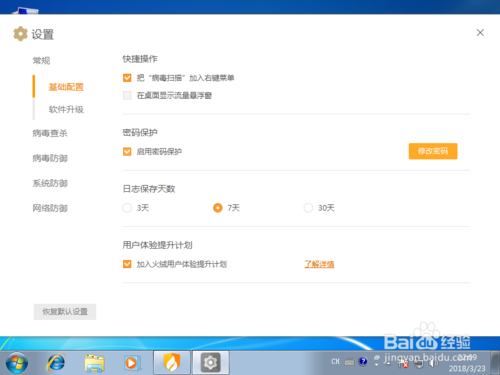Toggle "病毒扫描" right-click menu checkbox
The height and width of the screenshot is (375, 500).
click(127, 78)
